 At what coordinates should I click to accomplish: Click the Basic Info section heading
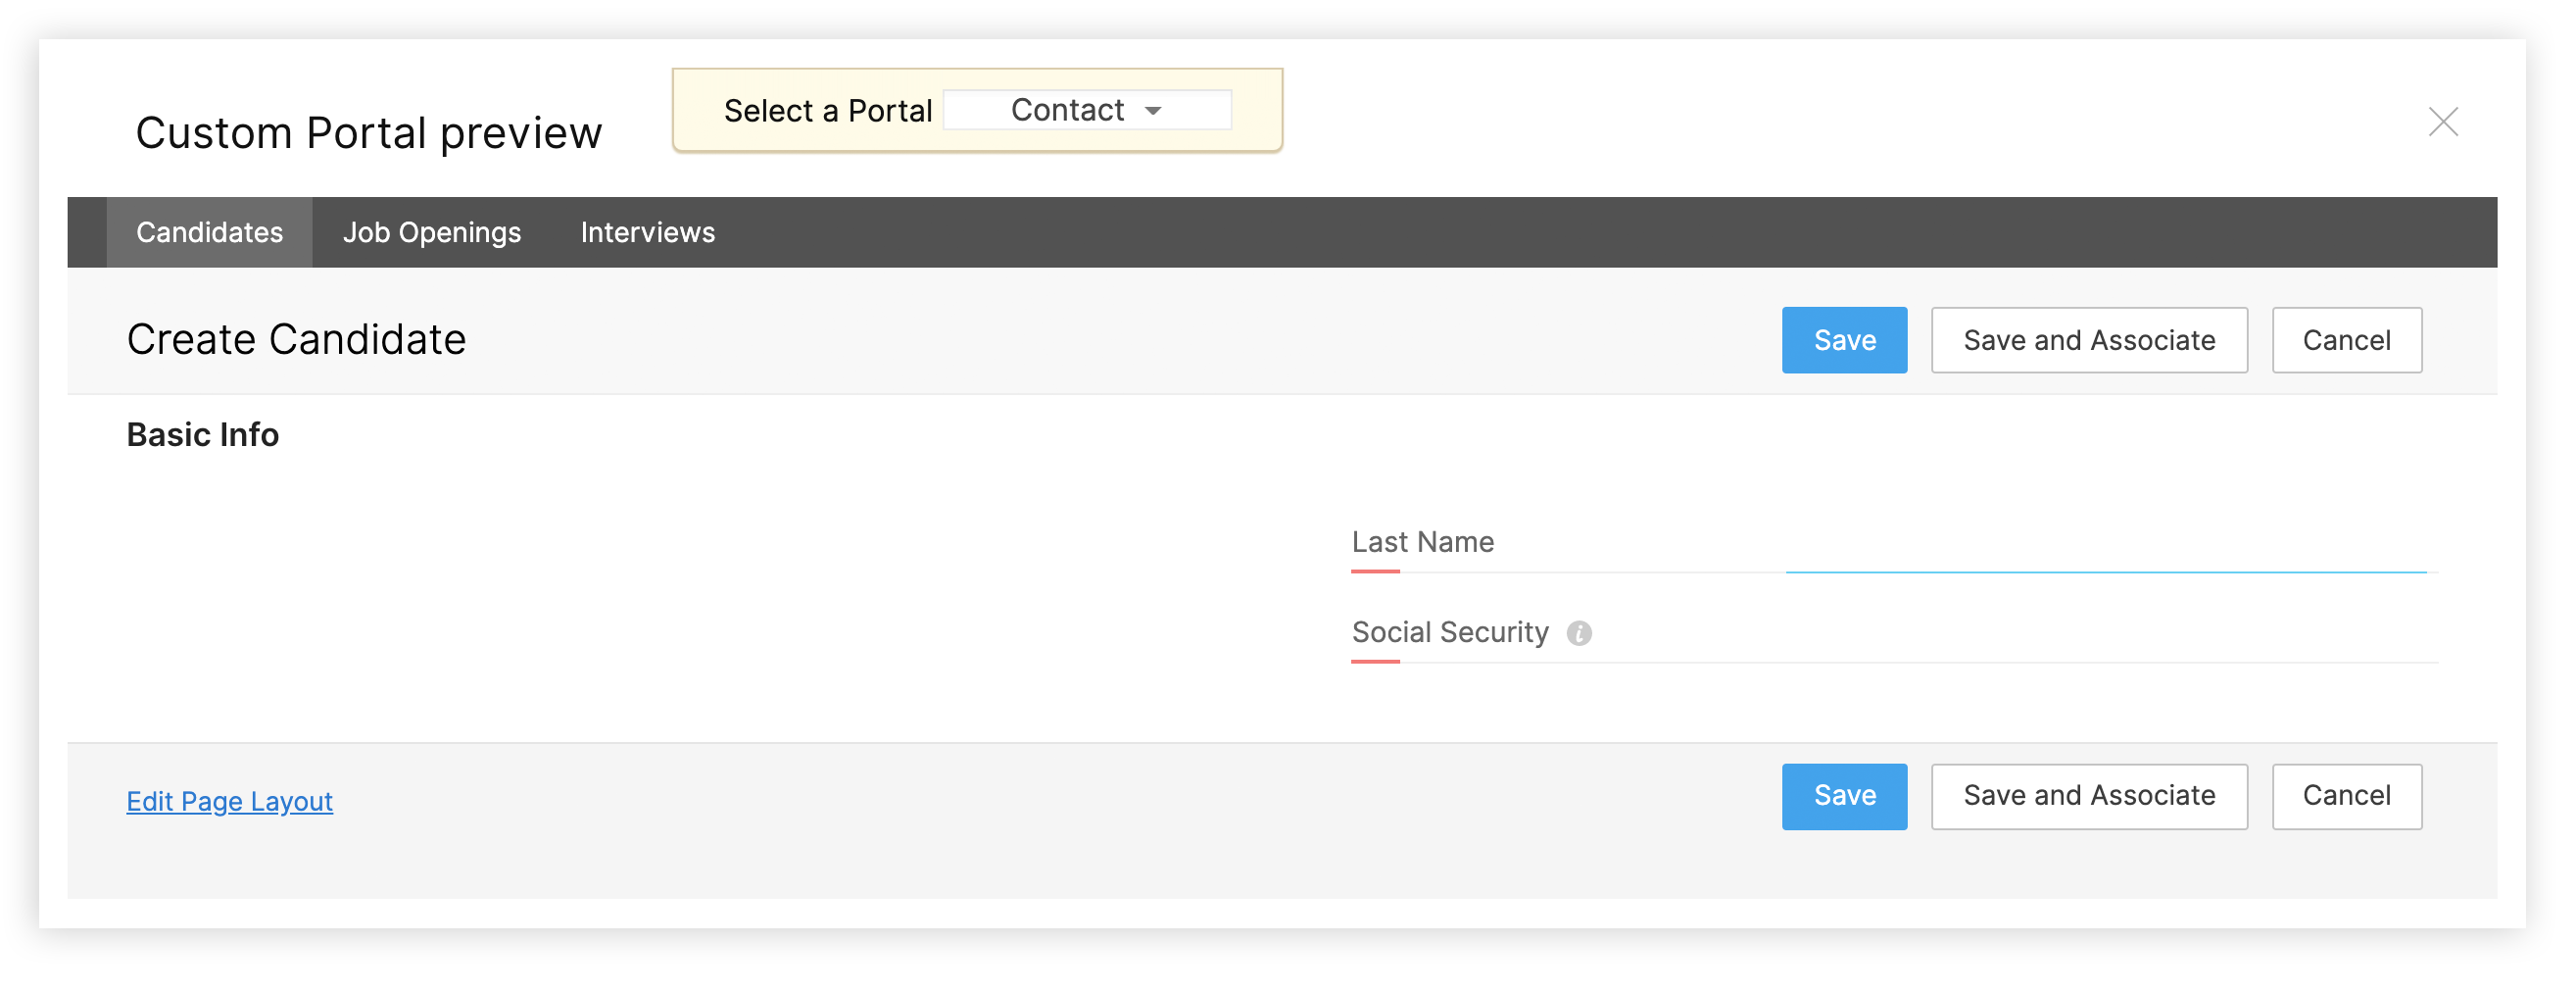(x=202, y=435)
